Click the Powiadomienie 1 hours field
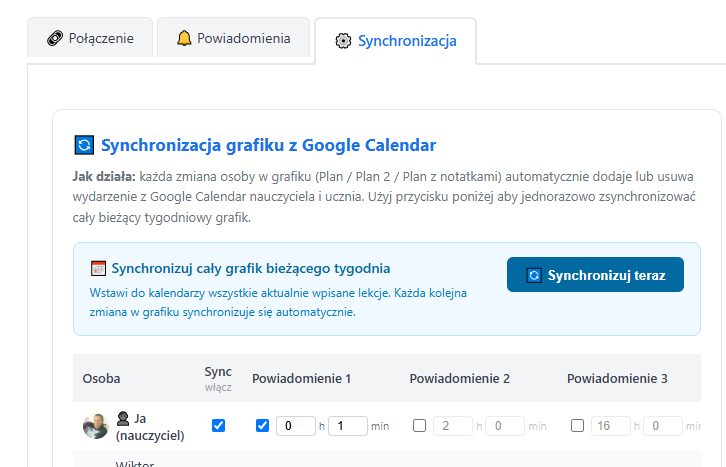Image resolution: width=726 pixels, height=467 pixels. click(296, 426)
